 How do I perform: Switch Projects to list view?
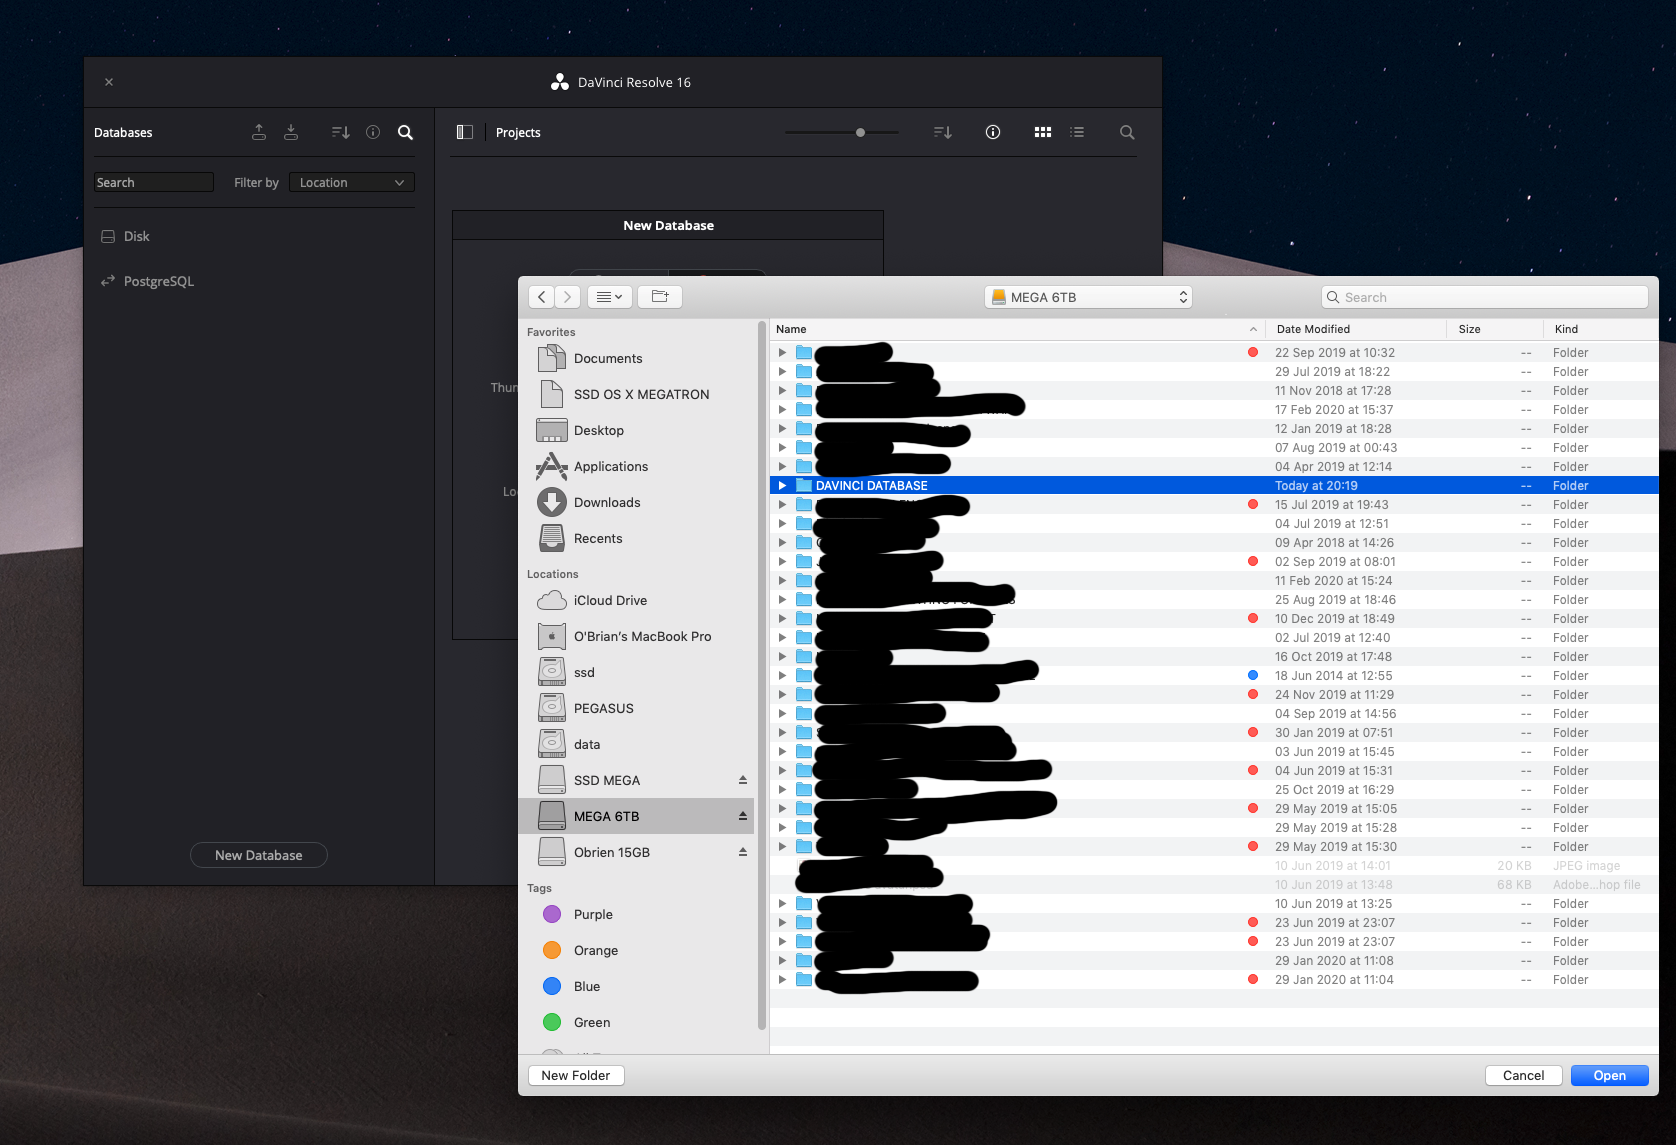[x=1077, y=132]
